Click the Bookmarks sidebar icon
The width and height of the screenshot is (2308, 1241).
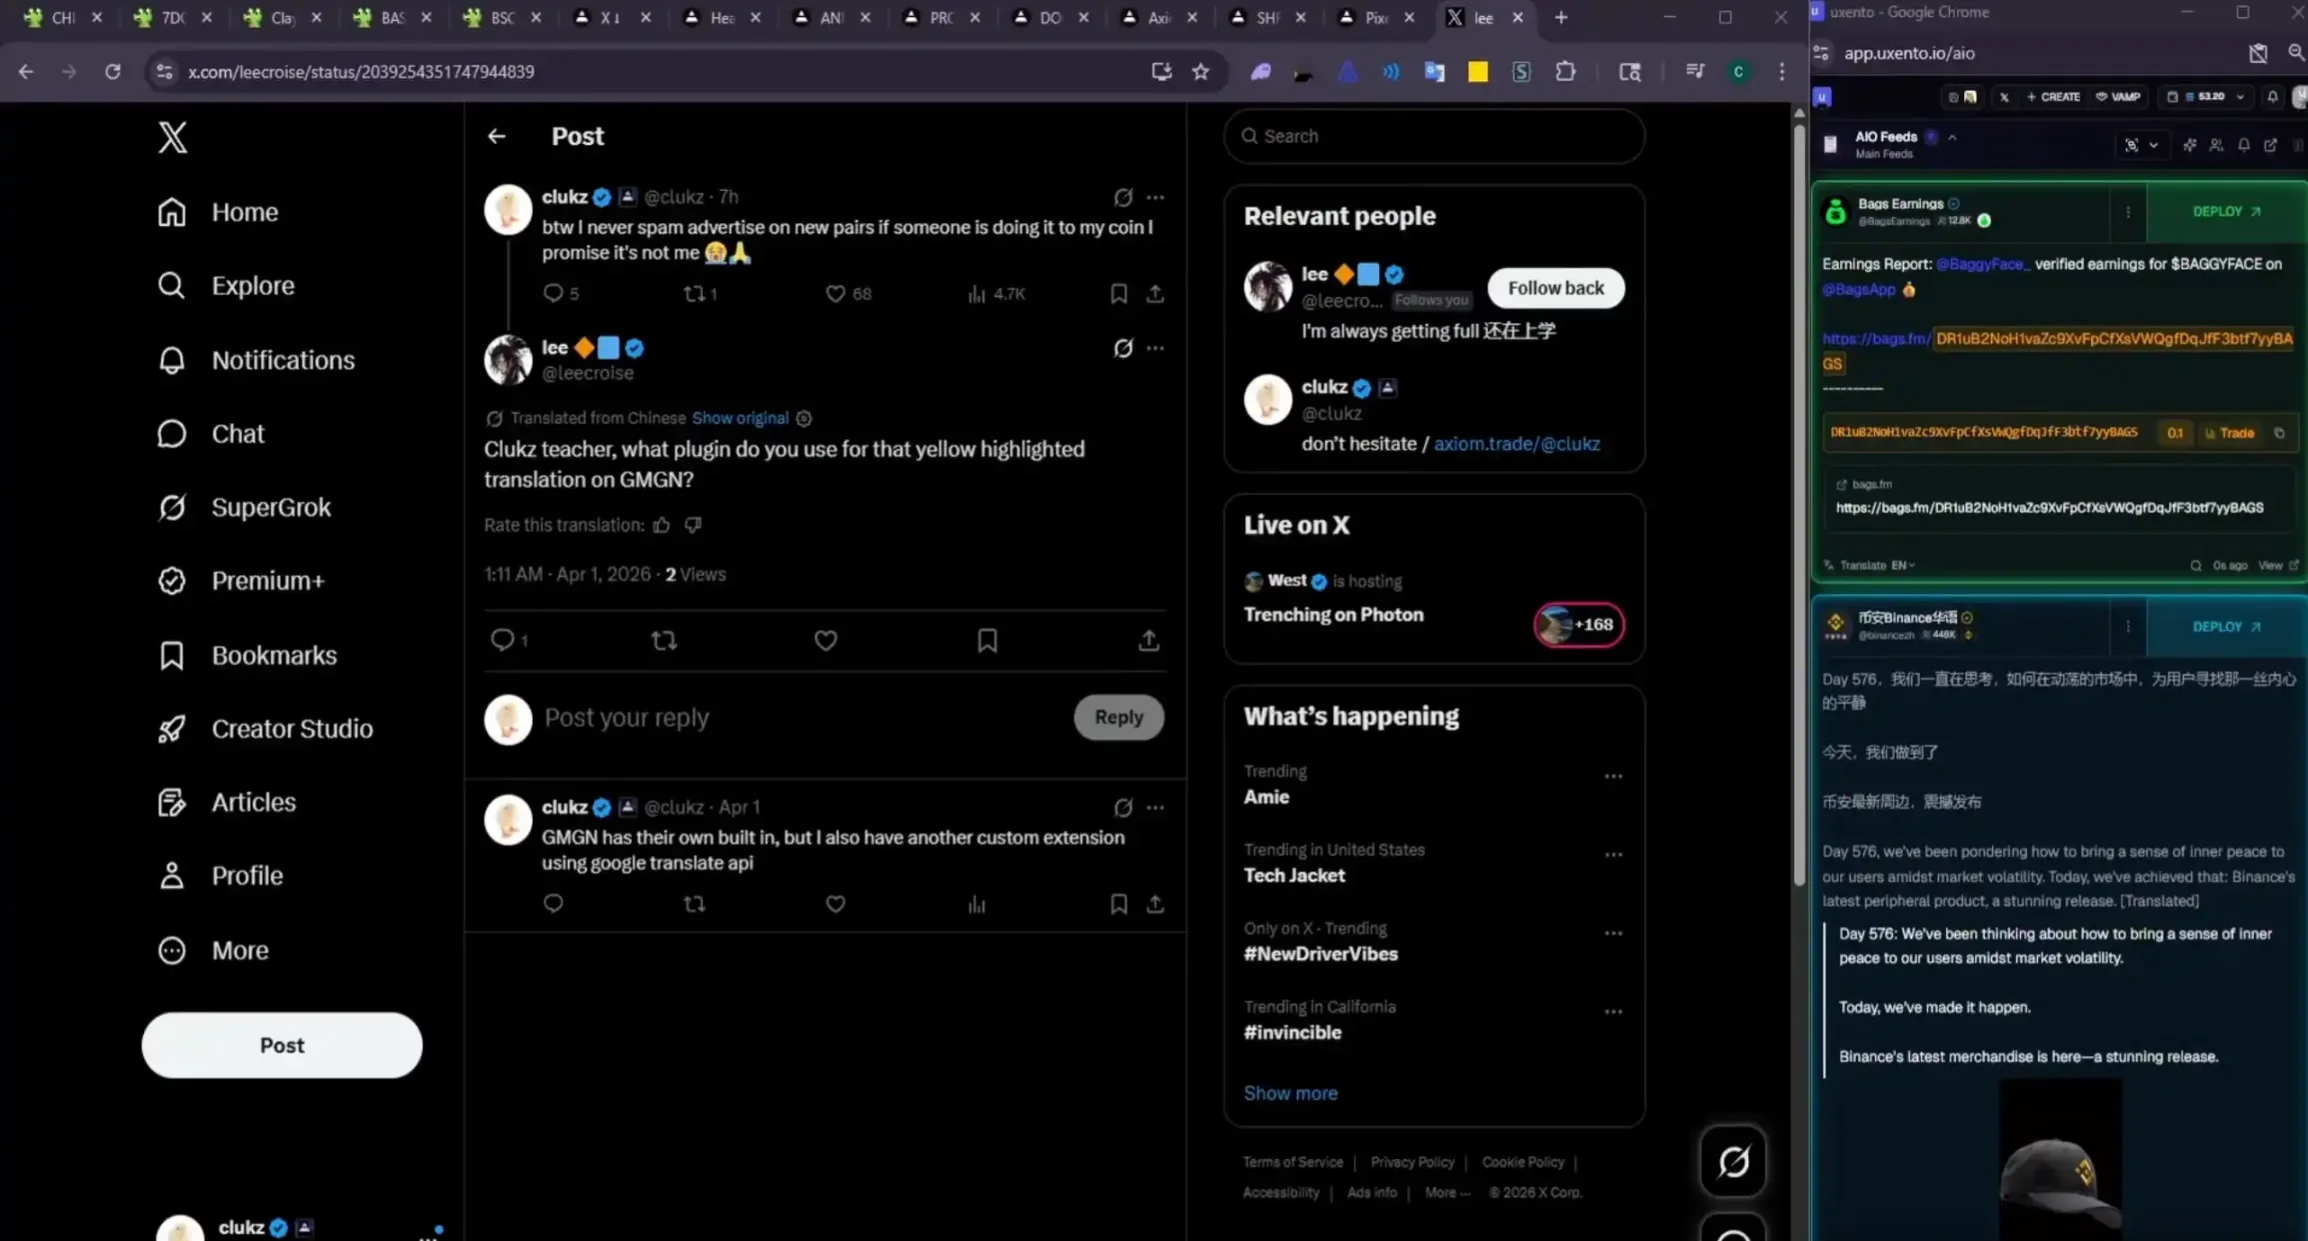click(x=172, y=656)
